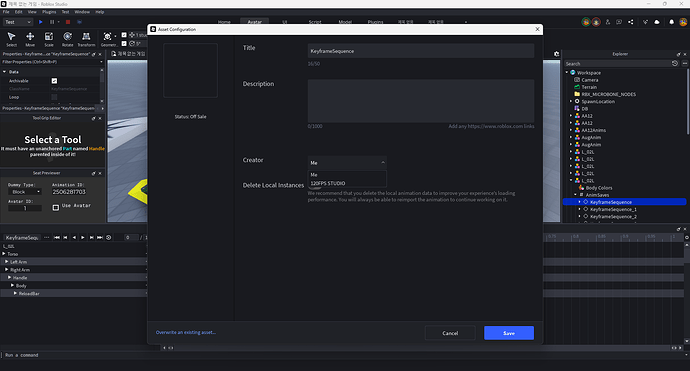Screen dimensions: 690x371
Task: Collapse the Workspace tree node
Action: [567, 73]
